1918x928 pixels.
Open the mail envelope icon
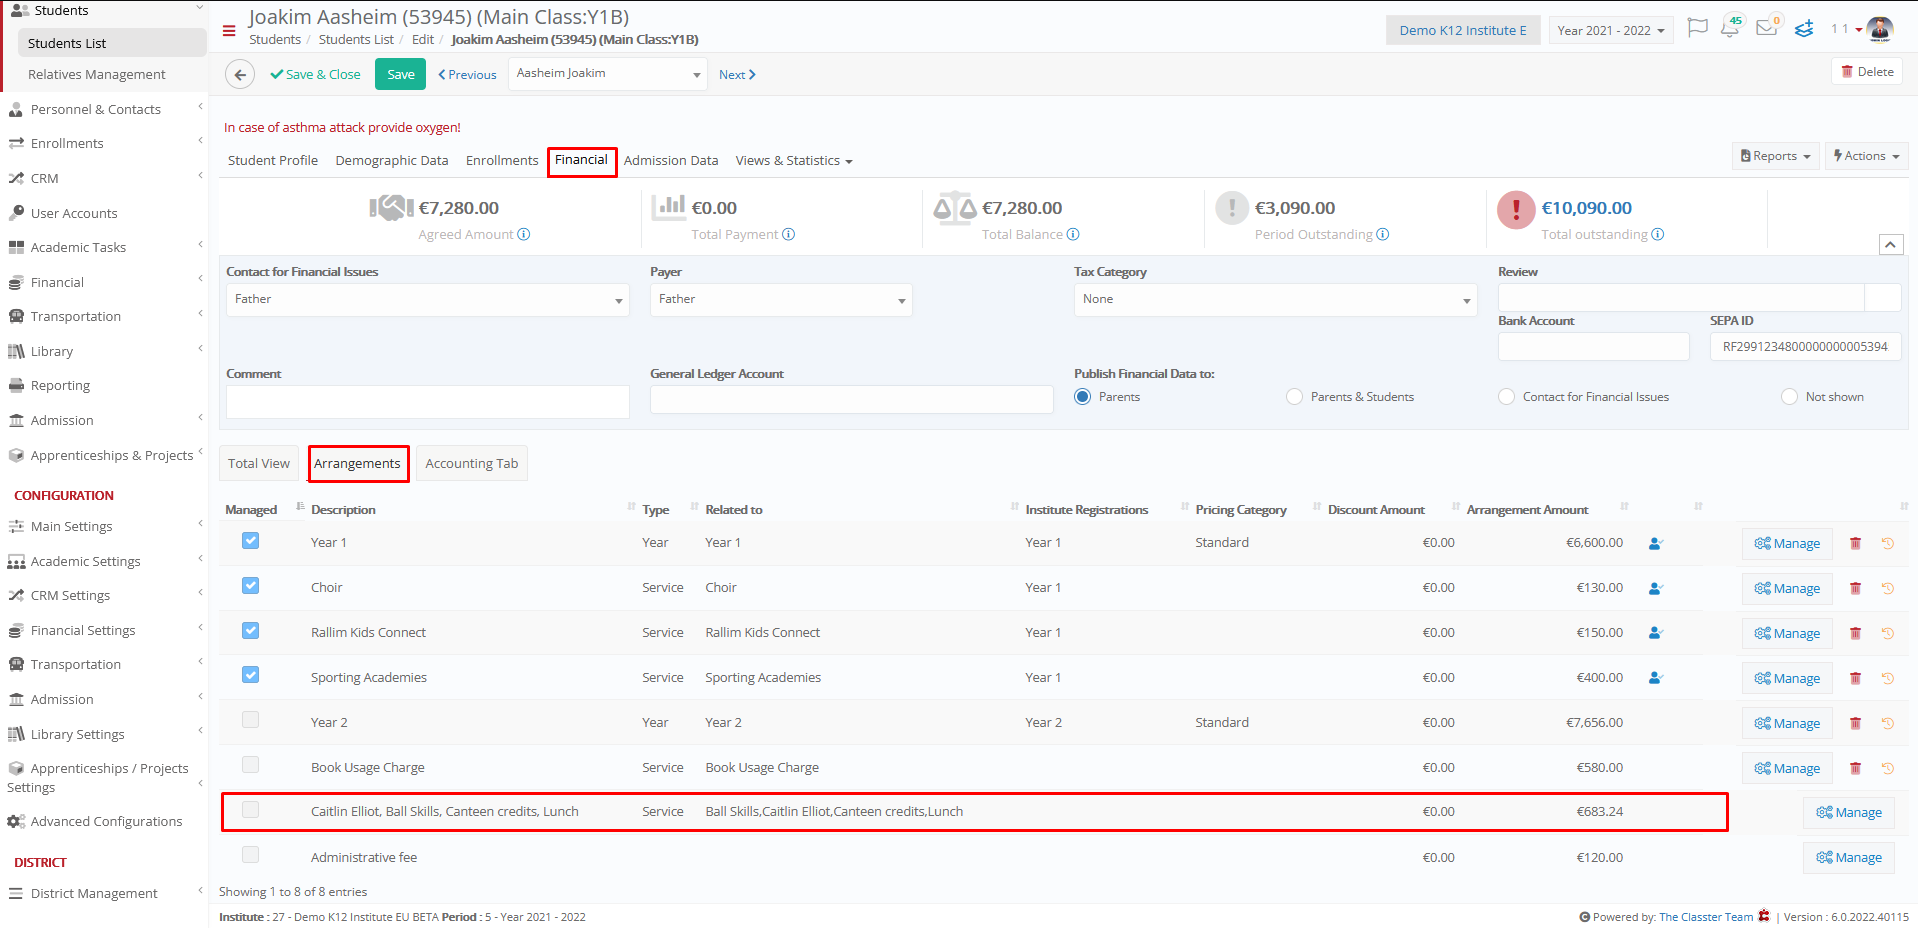pos(1767,28)
